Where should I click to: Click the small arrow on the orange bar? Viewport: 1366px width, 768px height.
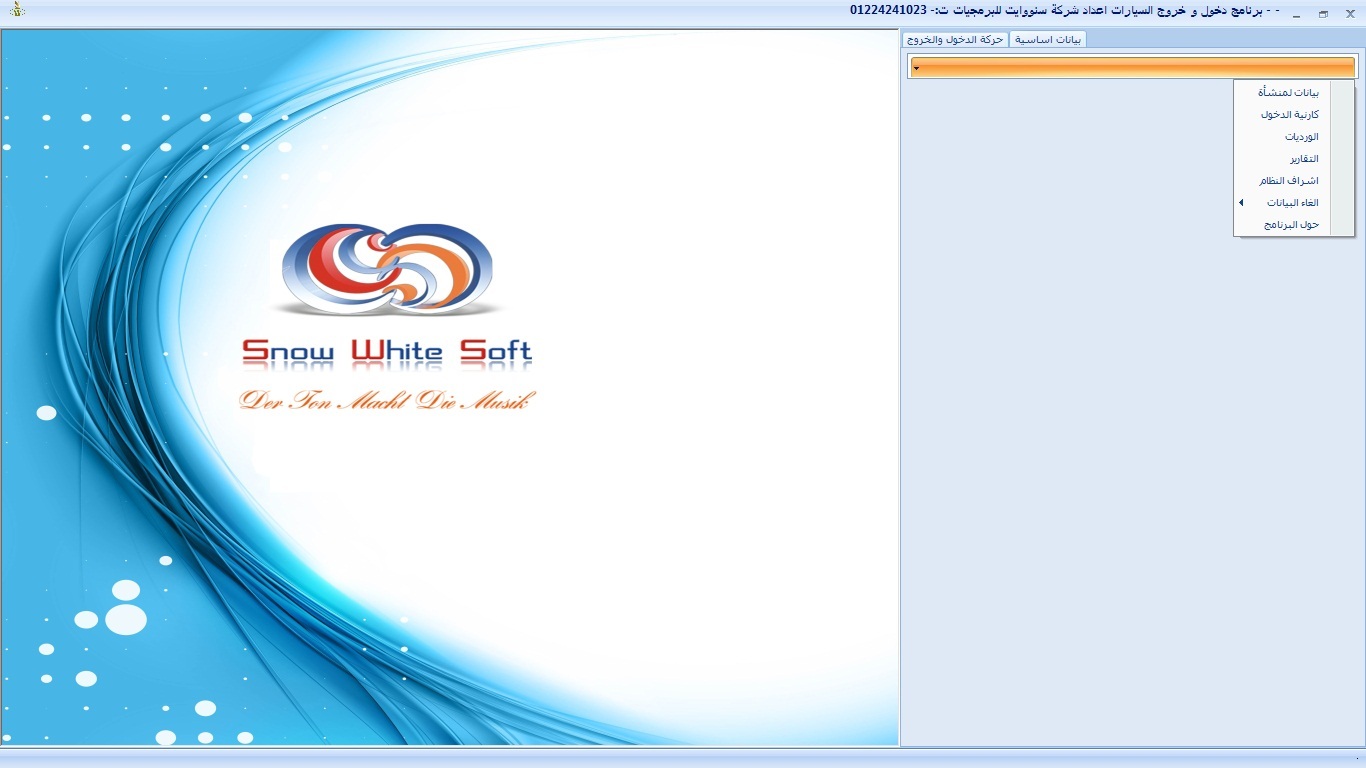tap(916, 68)
